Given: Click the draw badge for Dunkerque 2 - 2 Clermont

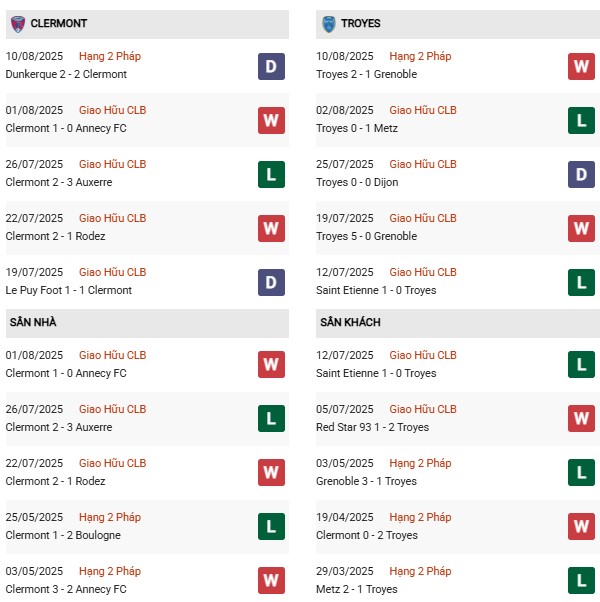Looking at the screenshot, I should 271,66.
